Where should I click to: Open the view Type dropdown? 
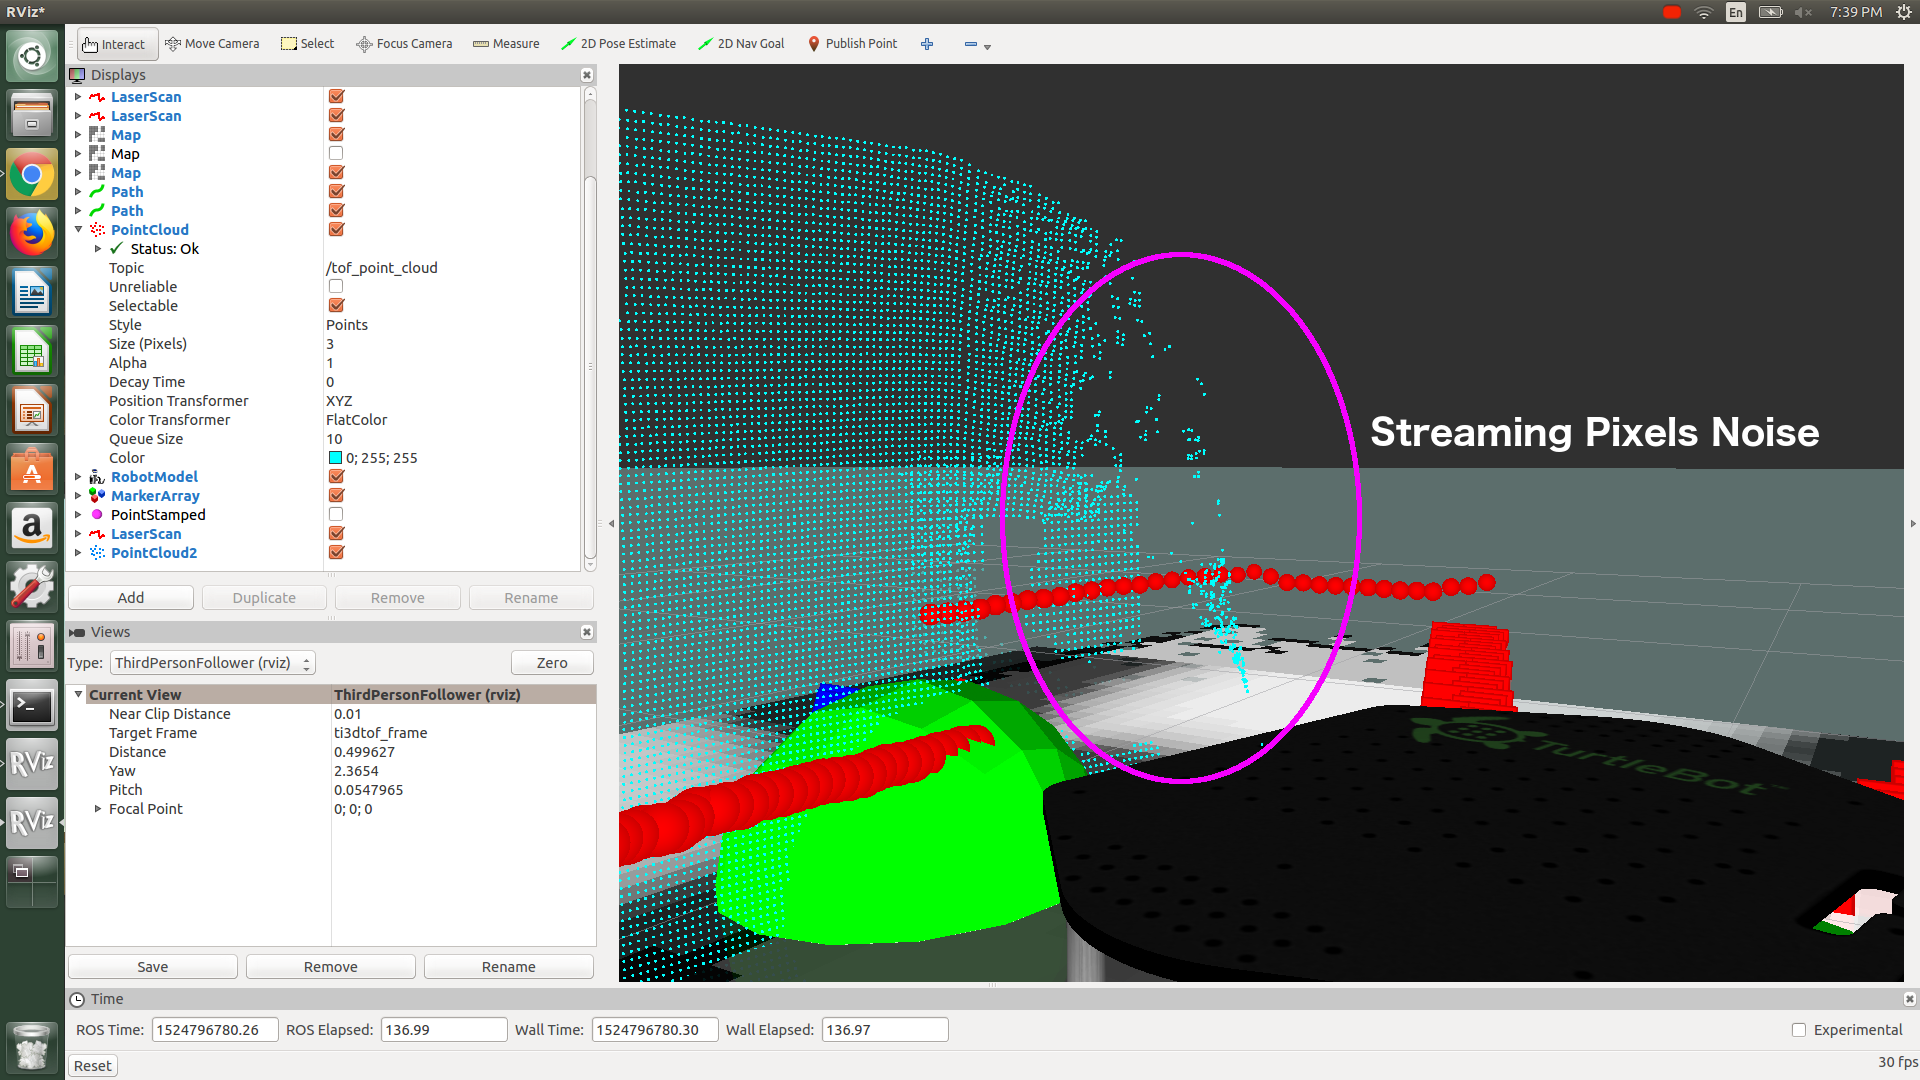(x=213, y=663)
